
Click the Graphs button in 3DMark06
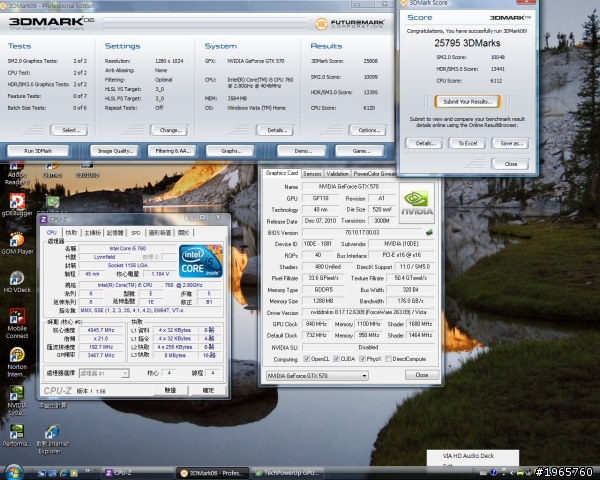231,151
